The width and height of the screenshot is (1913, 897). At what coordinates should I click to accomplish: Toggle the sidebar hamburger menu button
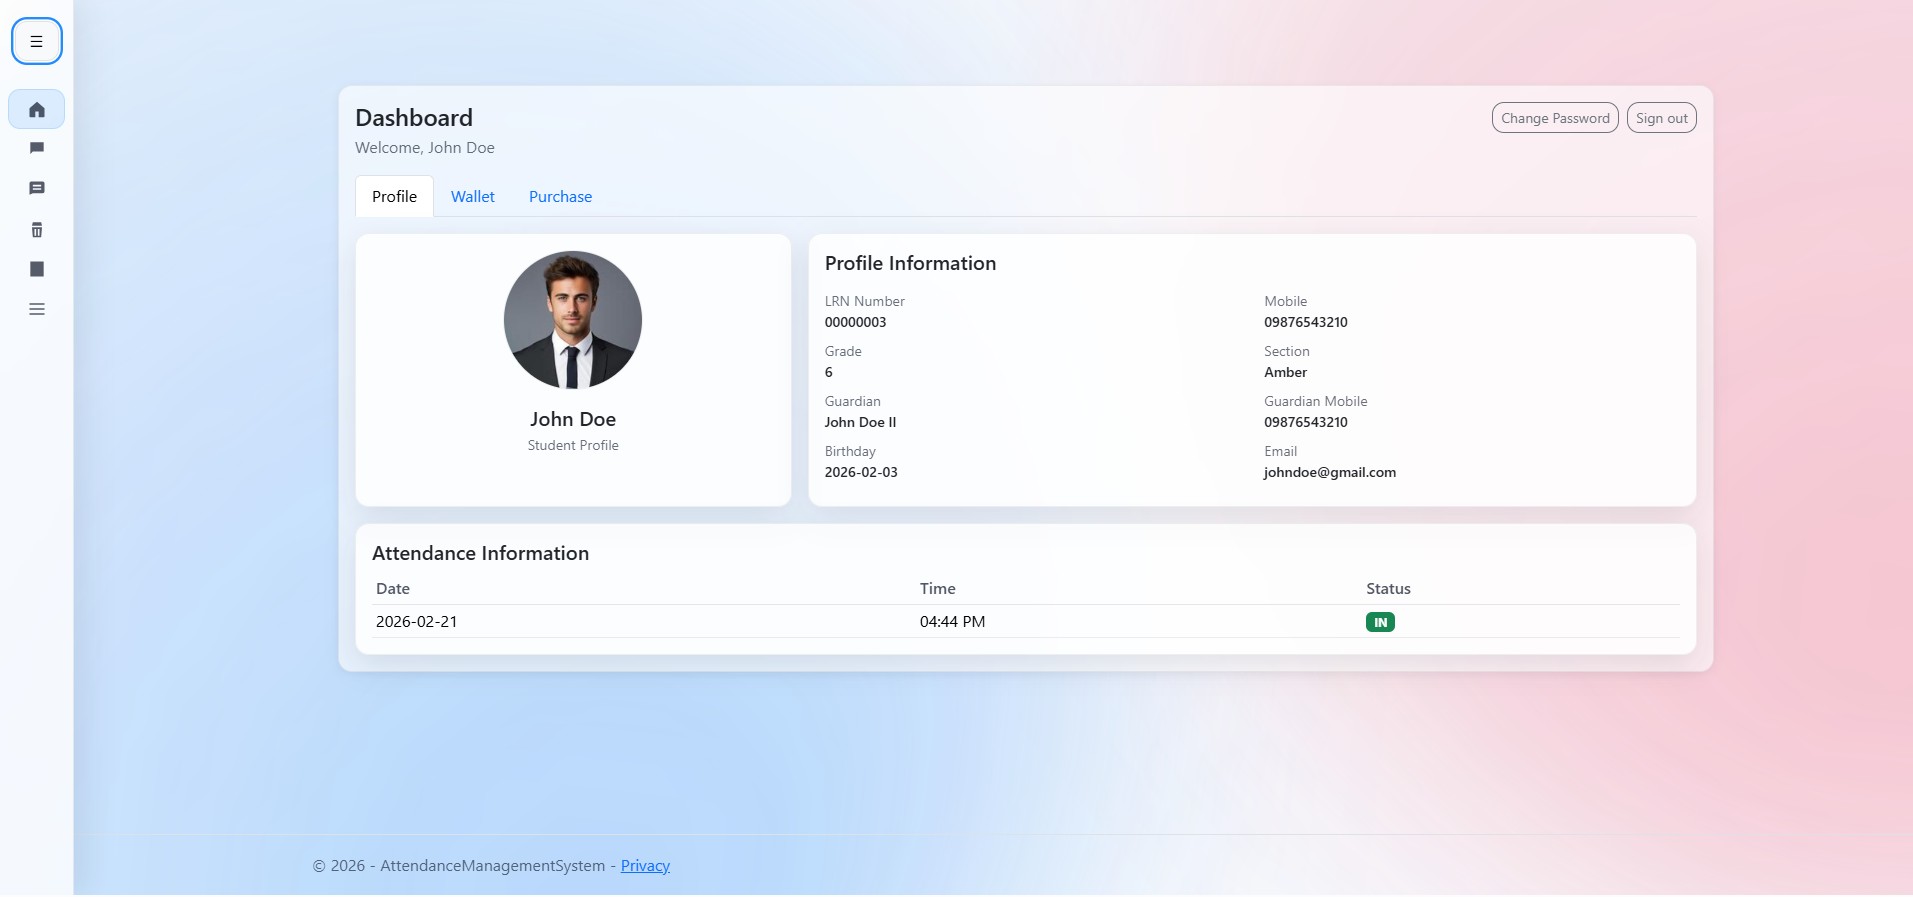[x=37, y=42]
